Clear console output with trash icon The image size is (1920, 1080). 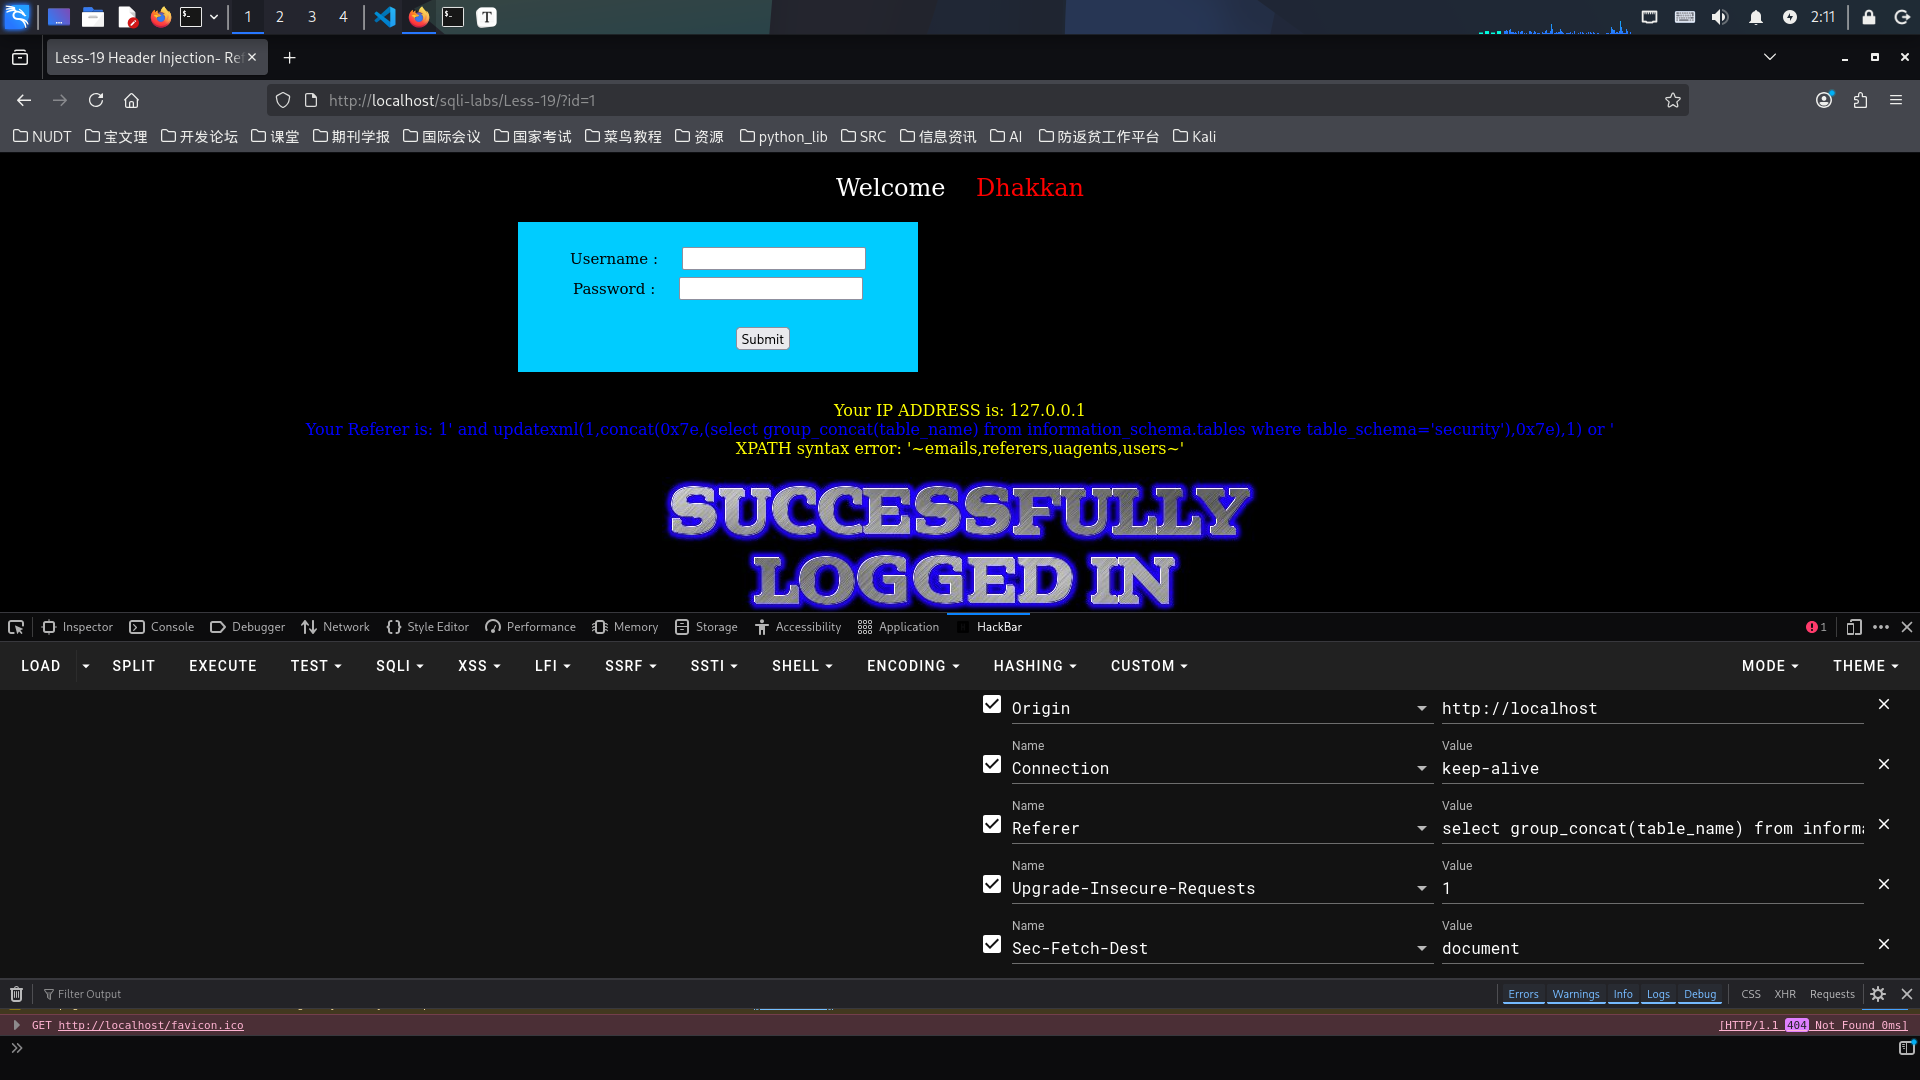coord(16,994)
